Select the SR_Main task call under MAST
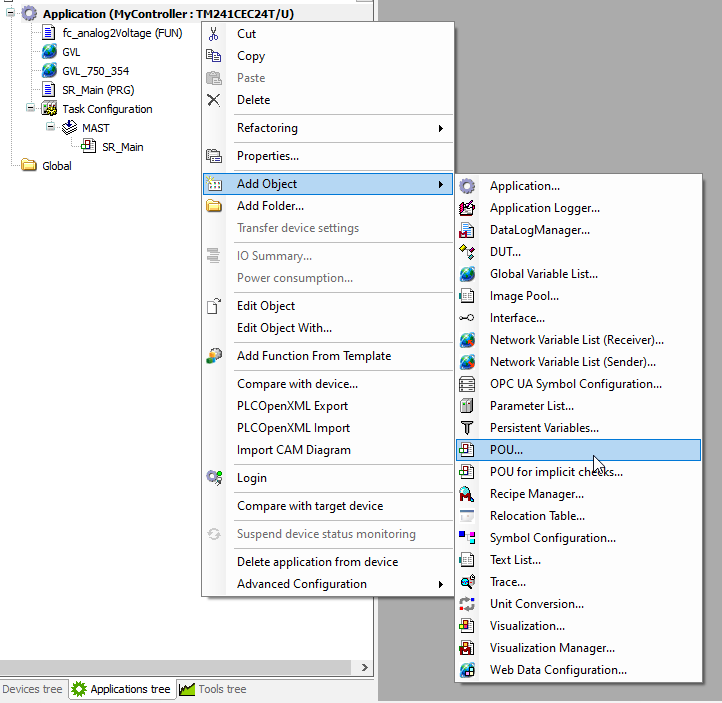Image resolution: width=722 pixels, height=703 pixels. [122, 147]
